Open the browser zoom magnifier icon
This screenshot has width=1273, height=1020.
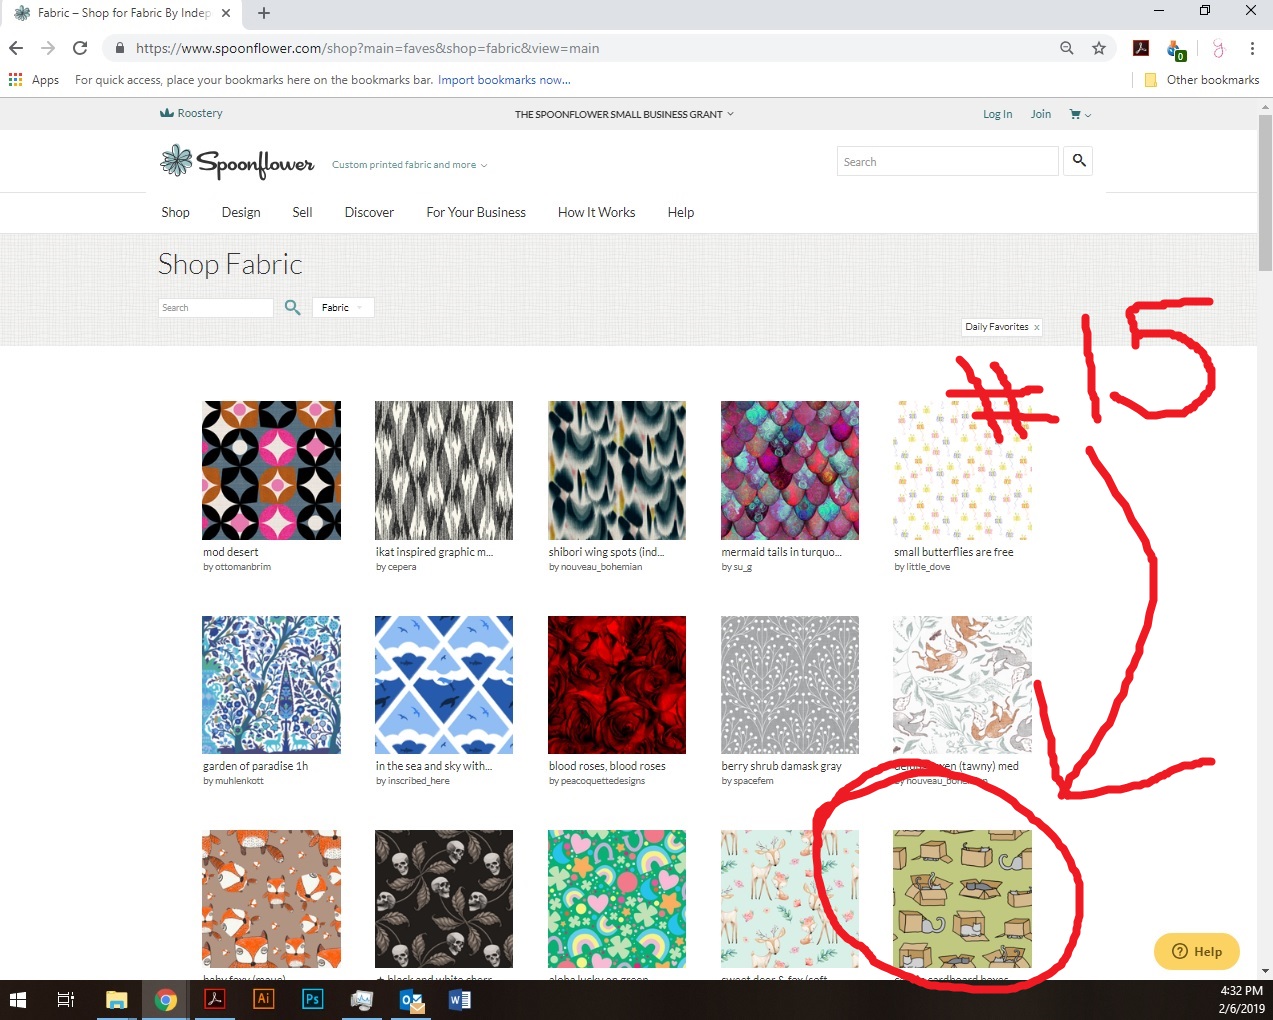pos(1067,48)
